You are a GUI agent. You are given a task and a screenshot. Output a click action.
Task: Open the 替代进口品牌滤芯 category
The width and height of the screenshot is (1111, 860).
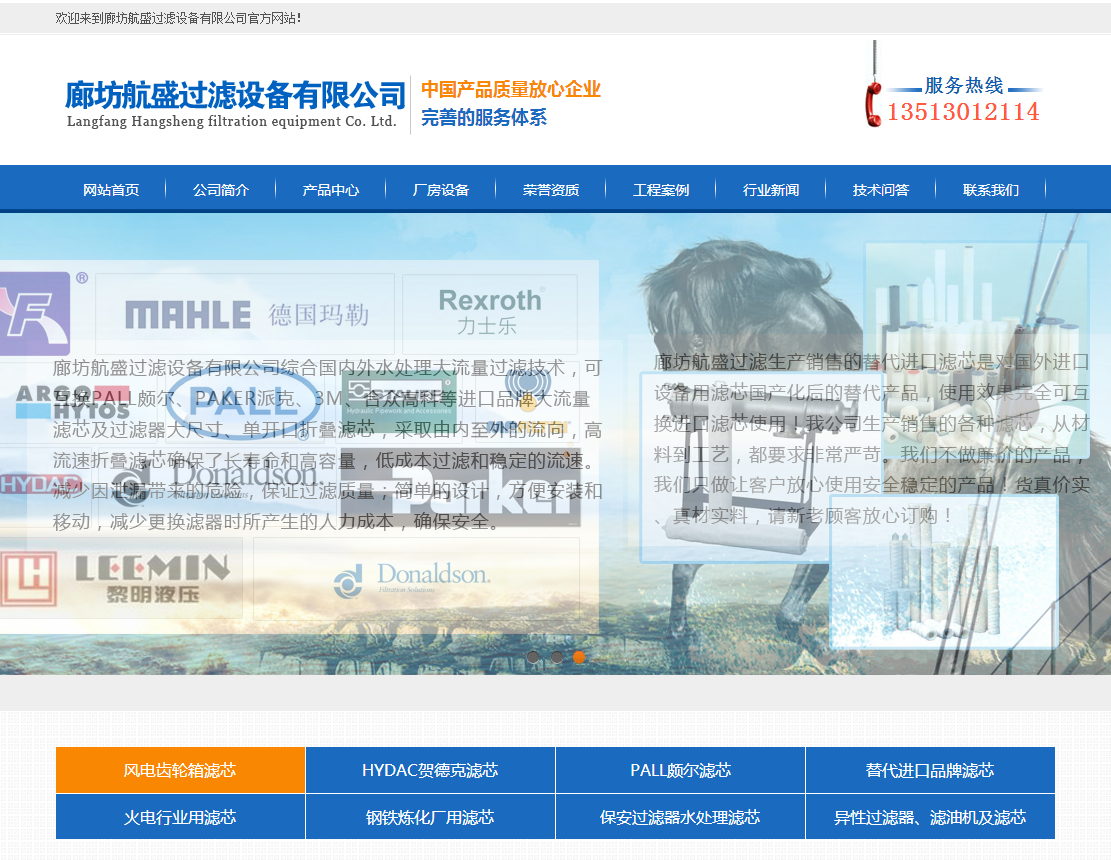[930, 770]
